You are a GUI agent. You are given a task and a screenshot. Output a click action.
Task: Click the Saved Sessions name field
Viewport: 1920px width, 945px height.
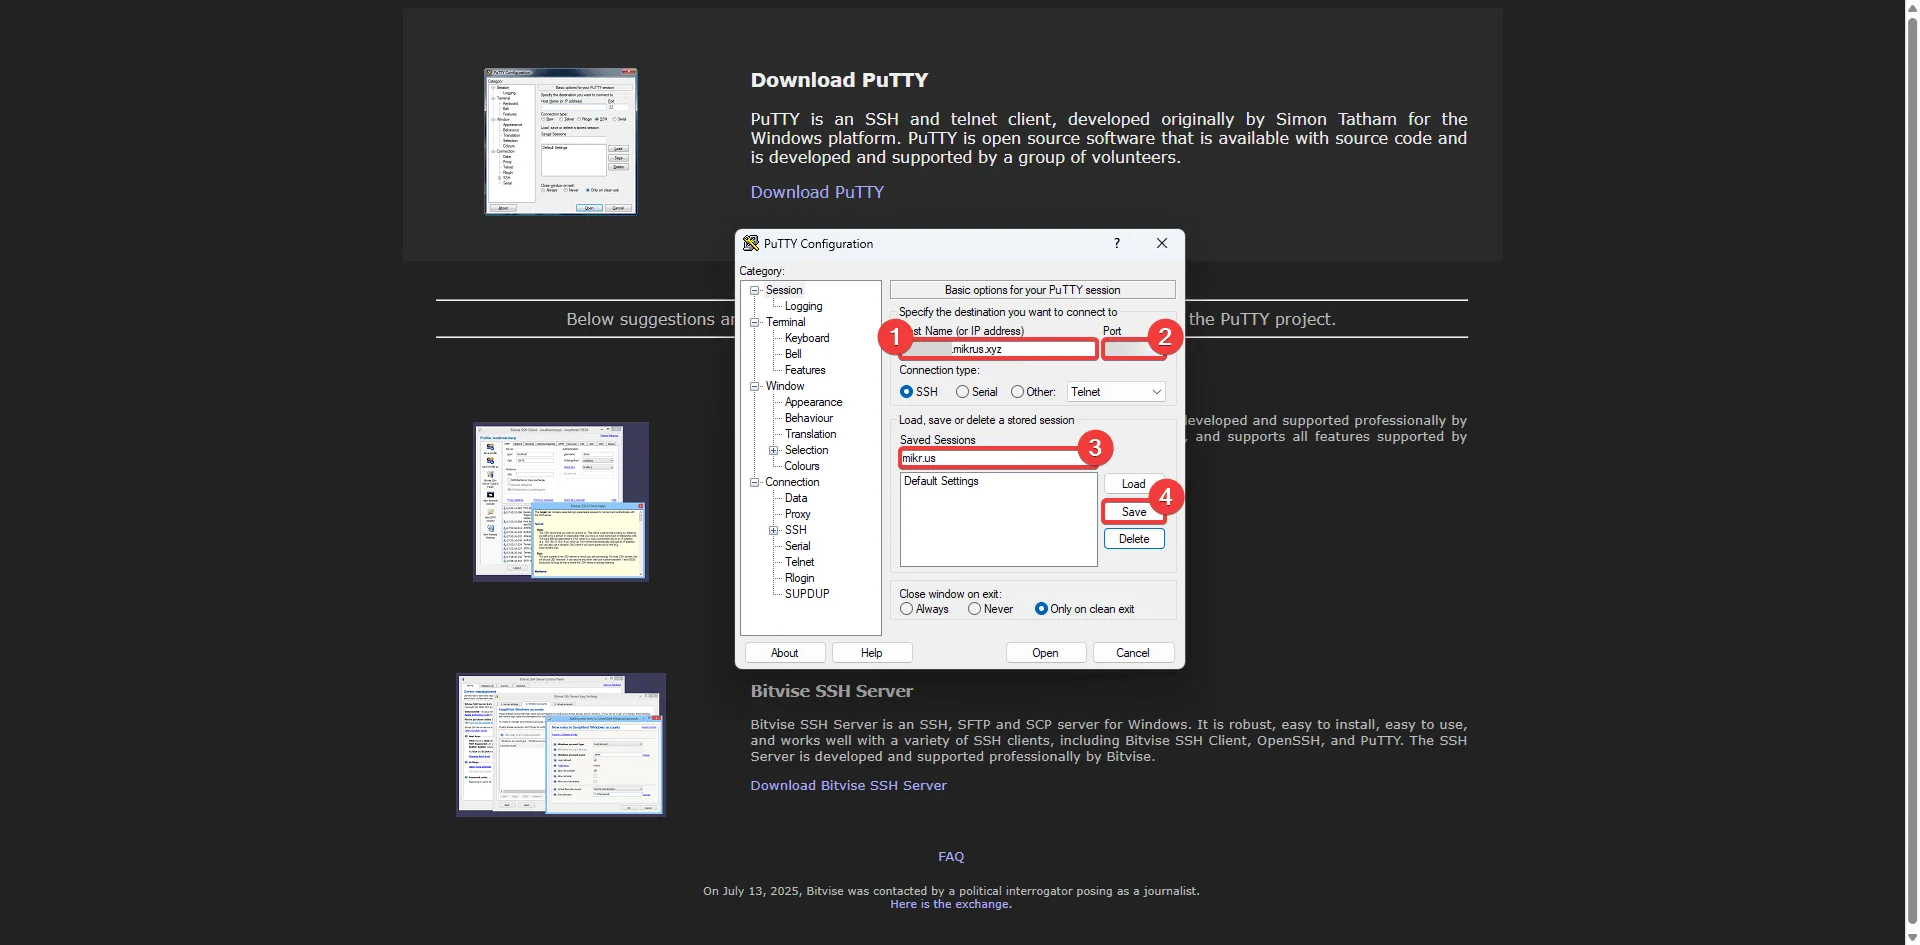tap(998, 458)
